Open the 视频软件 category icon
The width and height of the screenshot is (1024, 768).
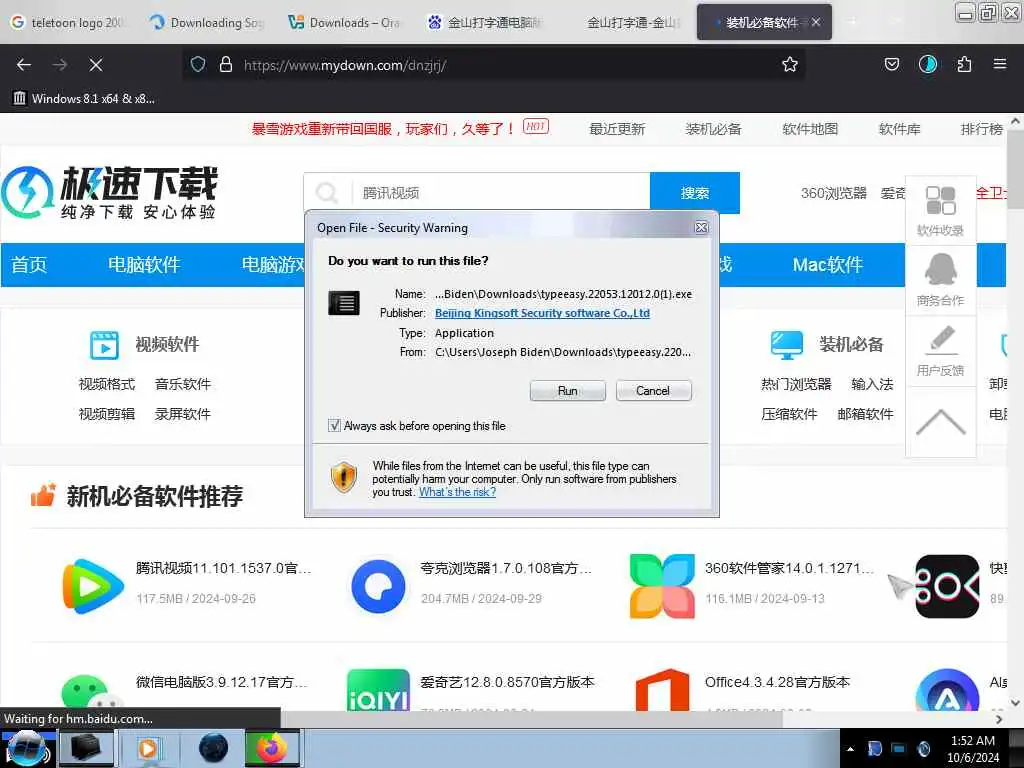pos(104,345)
